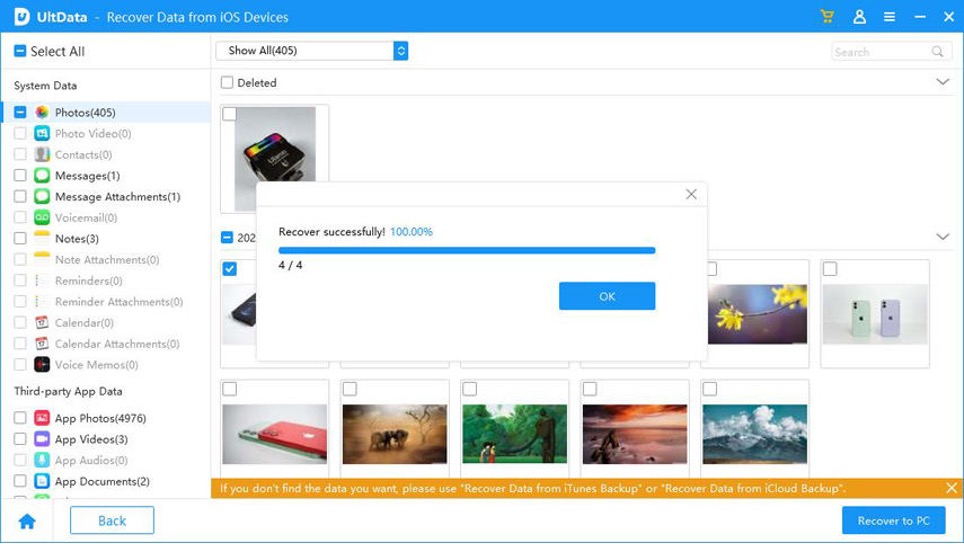Collapse the Deleted section chevron
The width and height of the screenshot is (964, 544).
point(942,82)
